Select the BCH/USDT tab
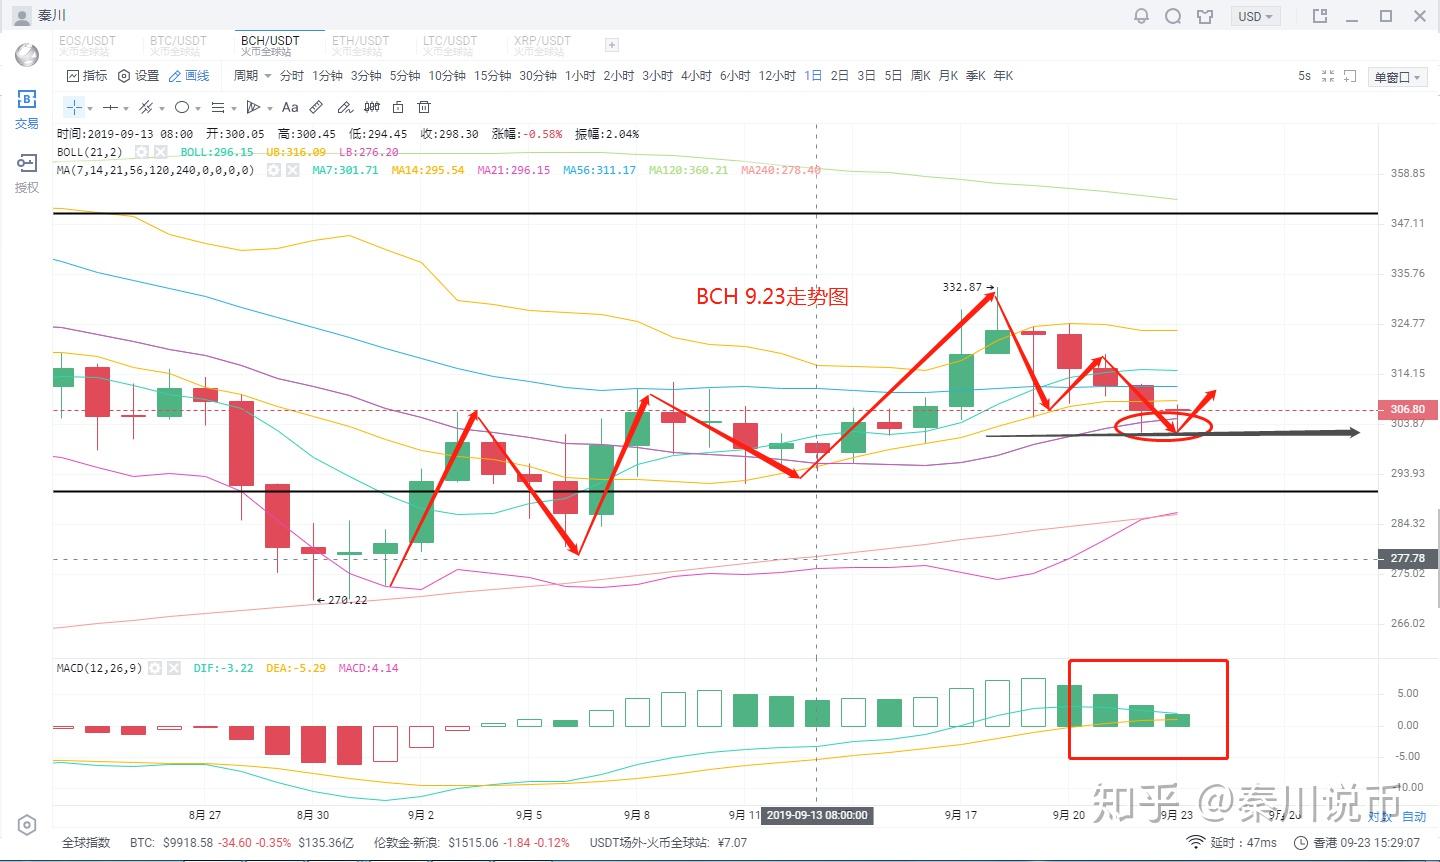Screen dimensions: 1440x862 coord(270,45)
